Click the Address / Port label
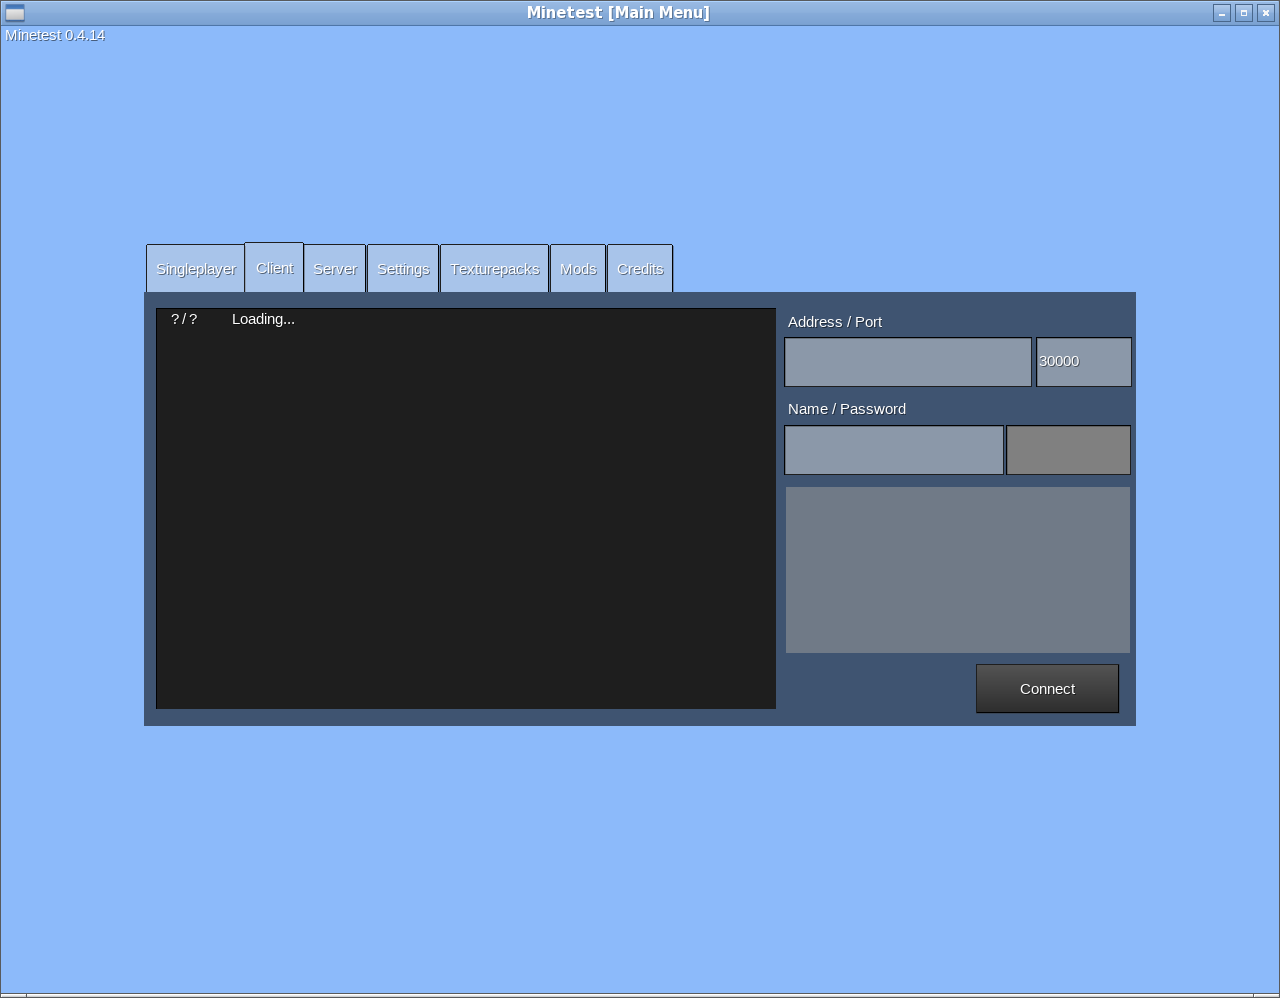The width and height of the screenshot is (1280, 998). (x=835, y=322)
